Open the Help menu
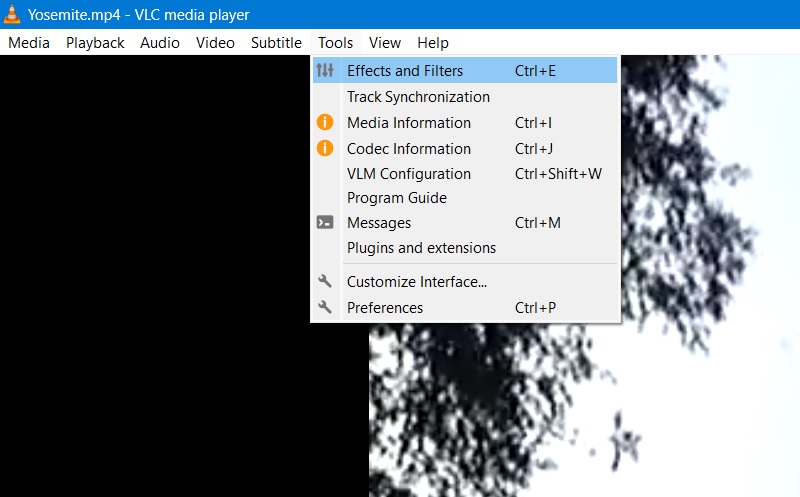The width and height of the screenshot is (800, 497). pyautogui.click(x=433, y=43)
